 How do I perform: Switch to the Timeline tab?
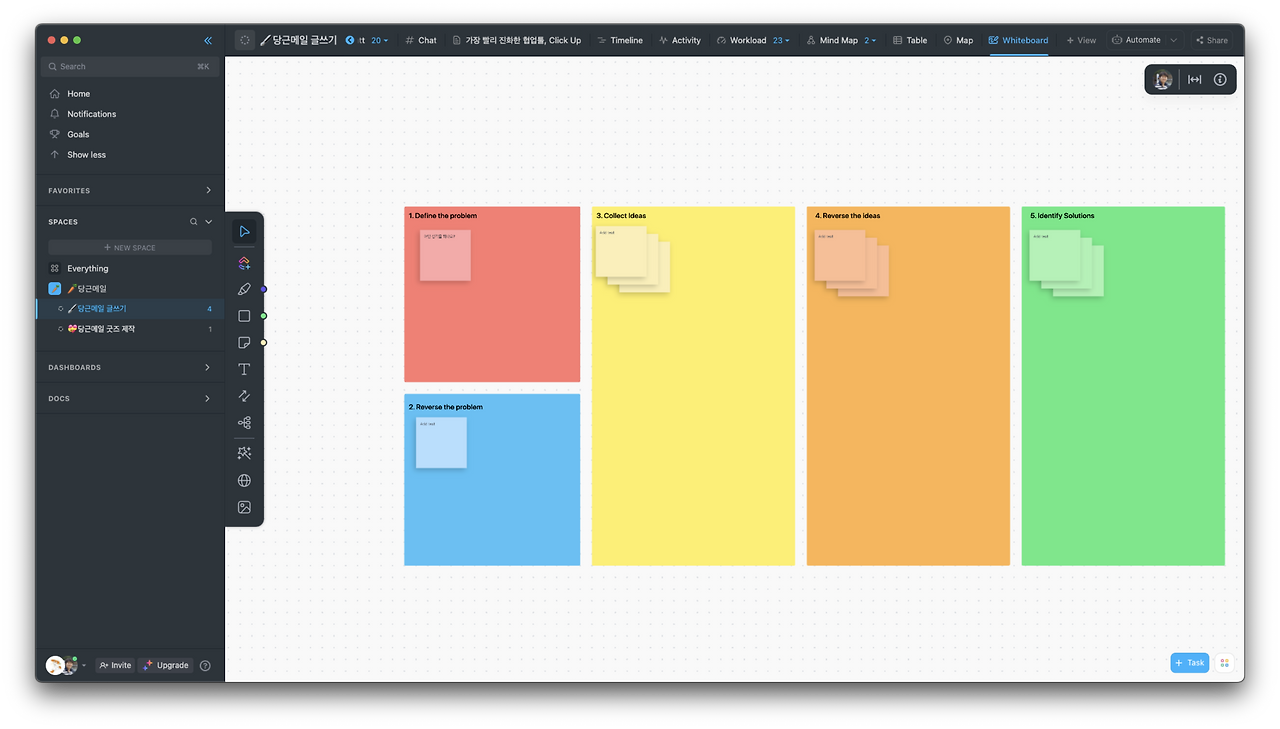pyautogui.click(x=620, y=41)
